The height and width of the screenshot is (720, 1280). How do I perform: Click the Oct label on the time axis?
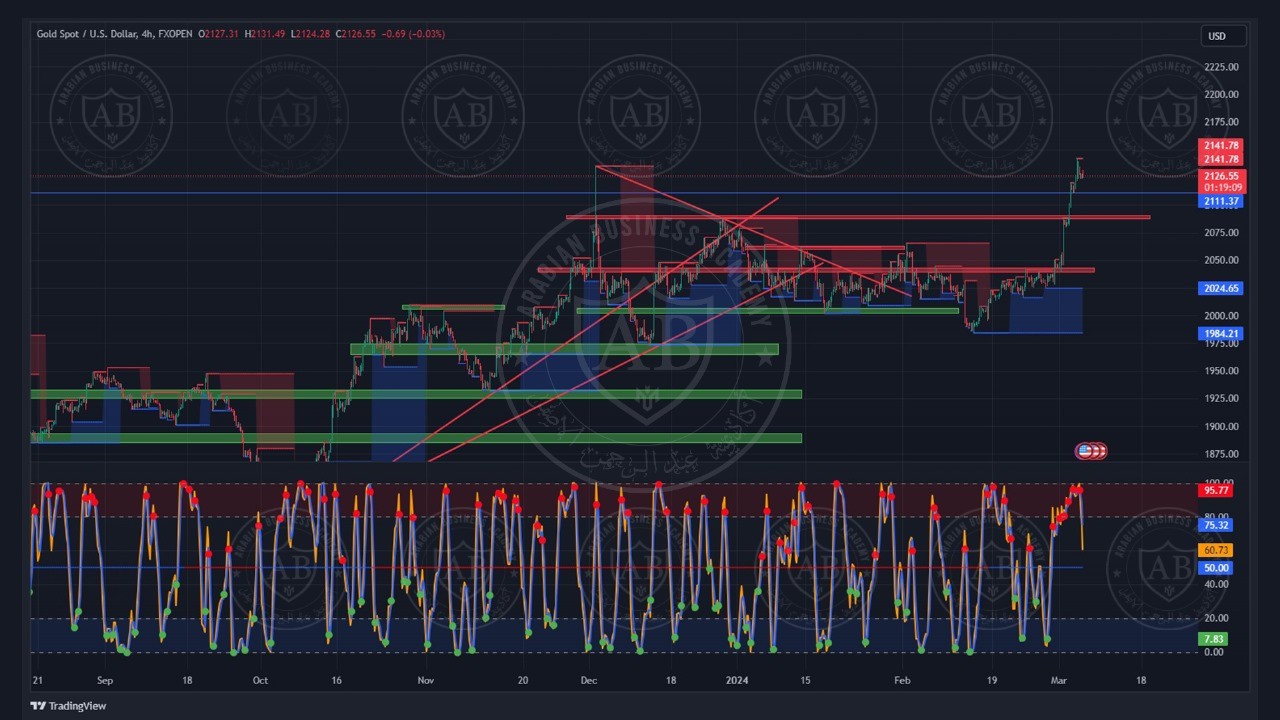coord(261,680)
